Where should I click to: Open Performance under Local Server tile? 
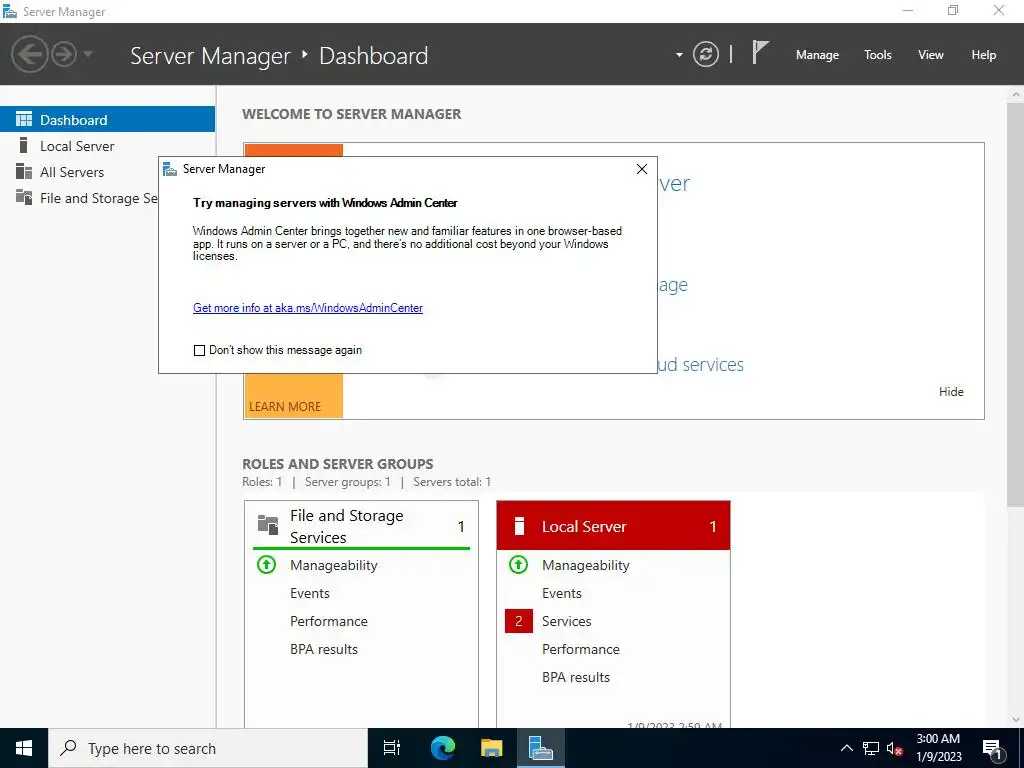581,649
